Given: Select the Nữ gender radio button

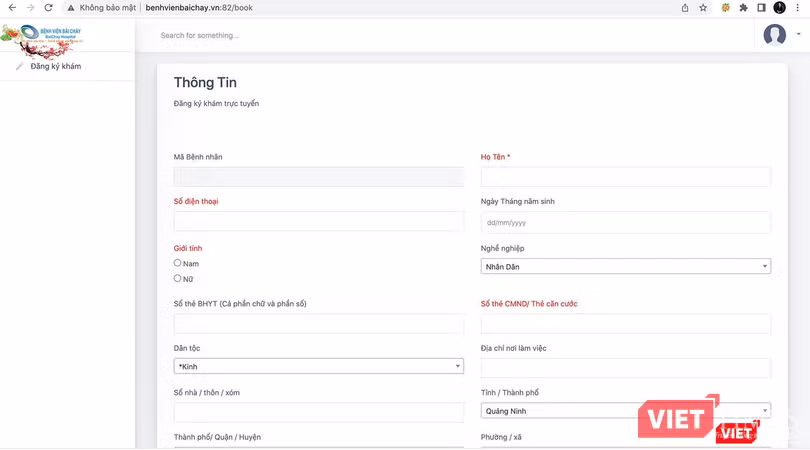Looking at the screenshot, I should [178, 278].
